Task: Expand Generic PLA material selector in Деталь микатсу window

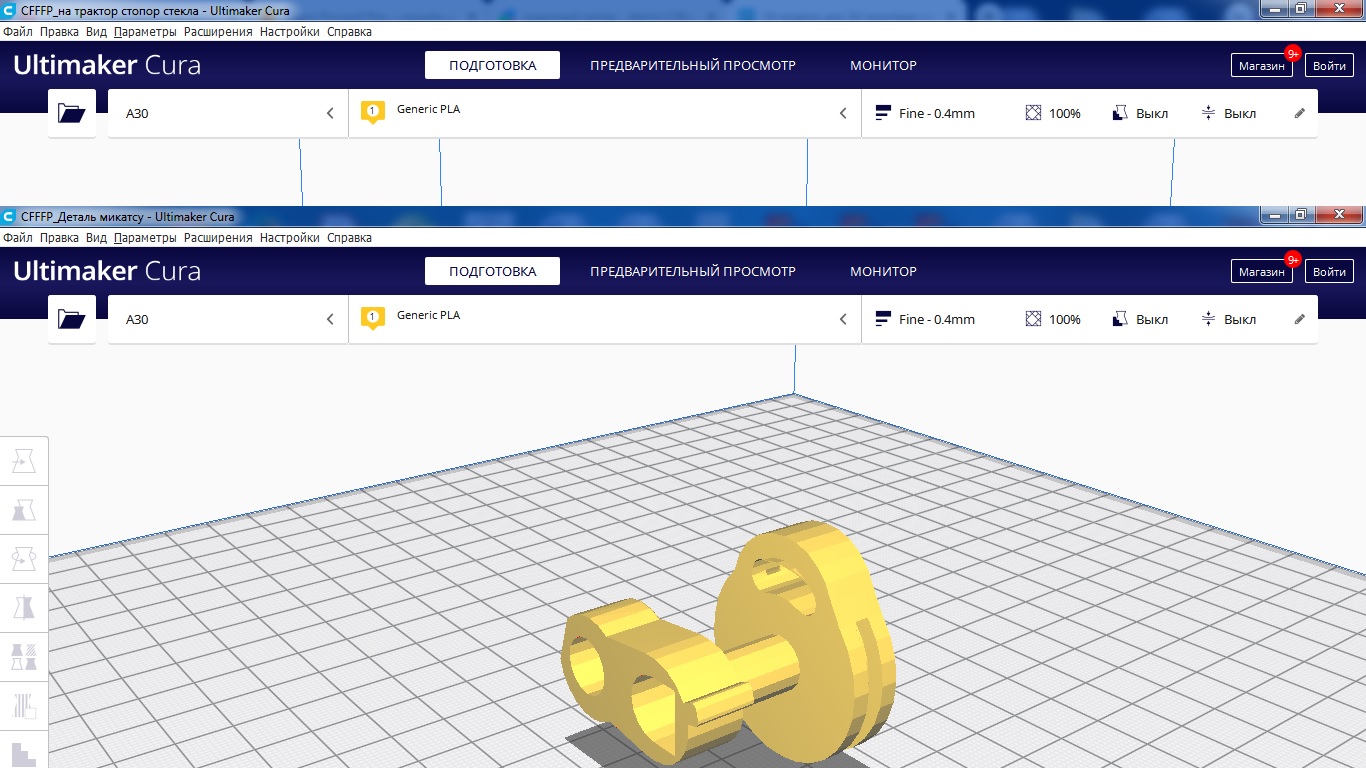Action: coord(605,319)
